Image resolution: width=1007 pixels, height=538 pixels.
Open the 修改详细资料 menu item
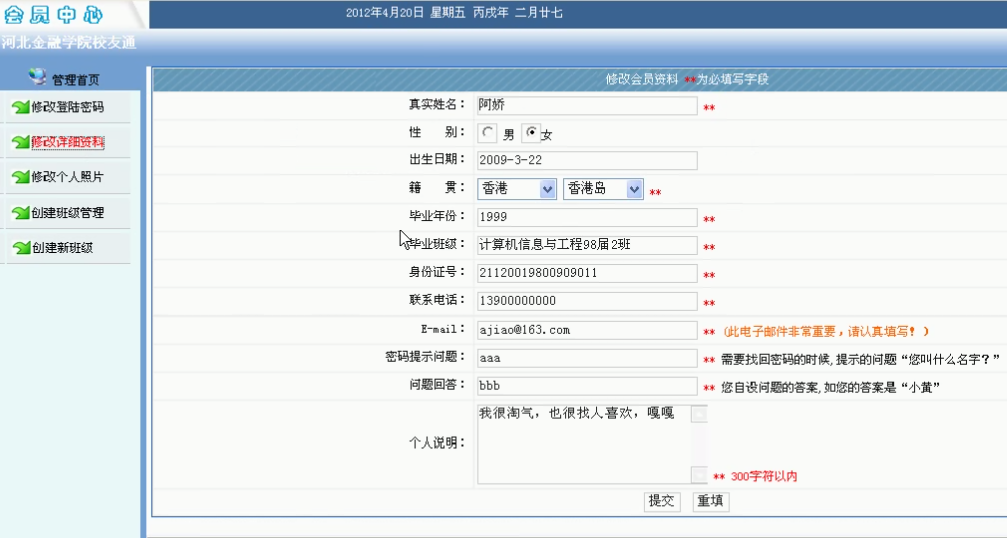(67, 142)
